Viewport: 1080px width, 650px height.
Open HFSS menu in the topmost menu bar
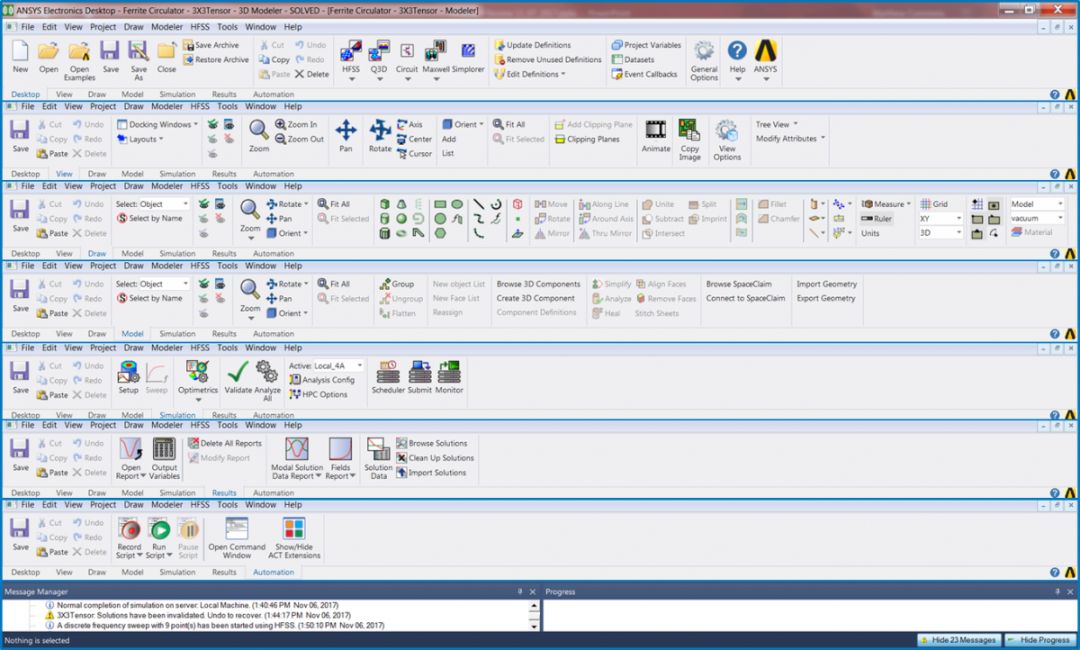[x=200, y=27]
